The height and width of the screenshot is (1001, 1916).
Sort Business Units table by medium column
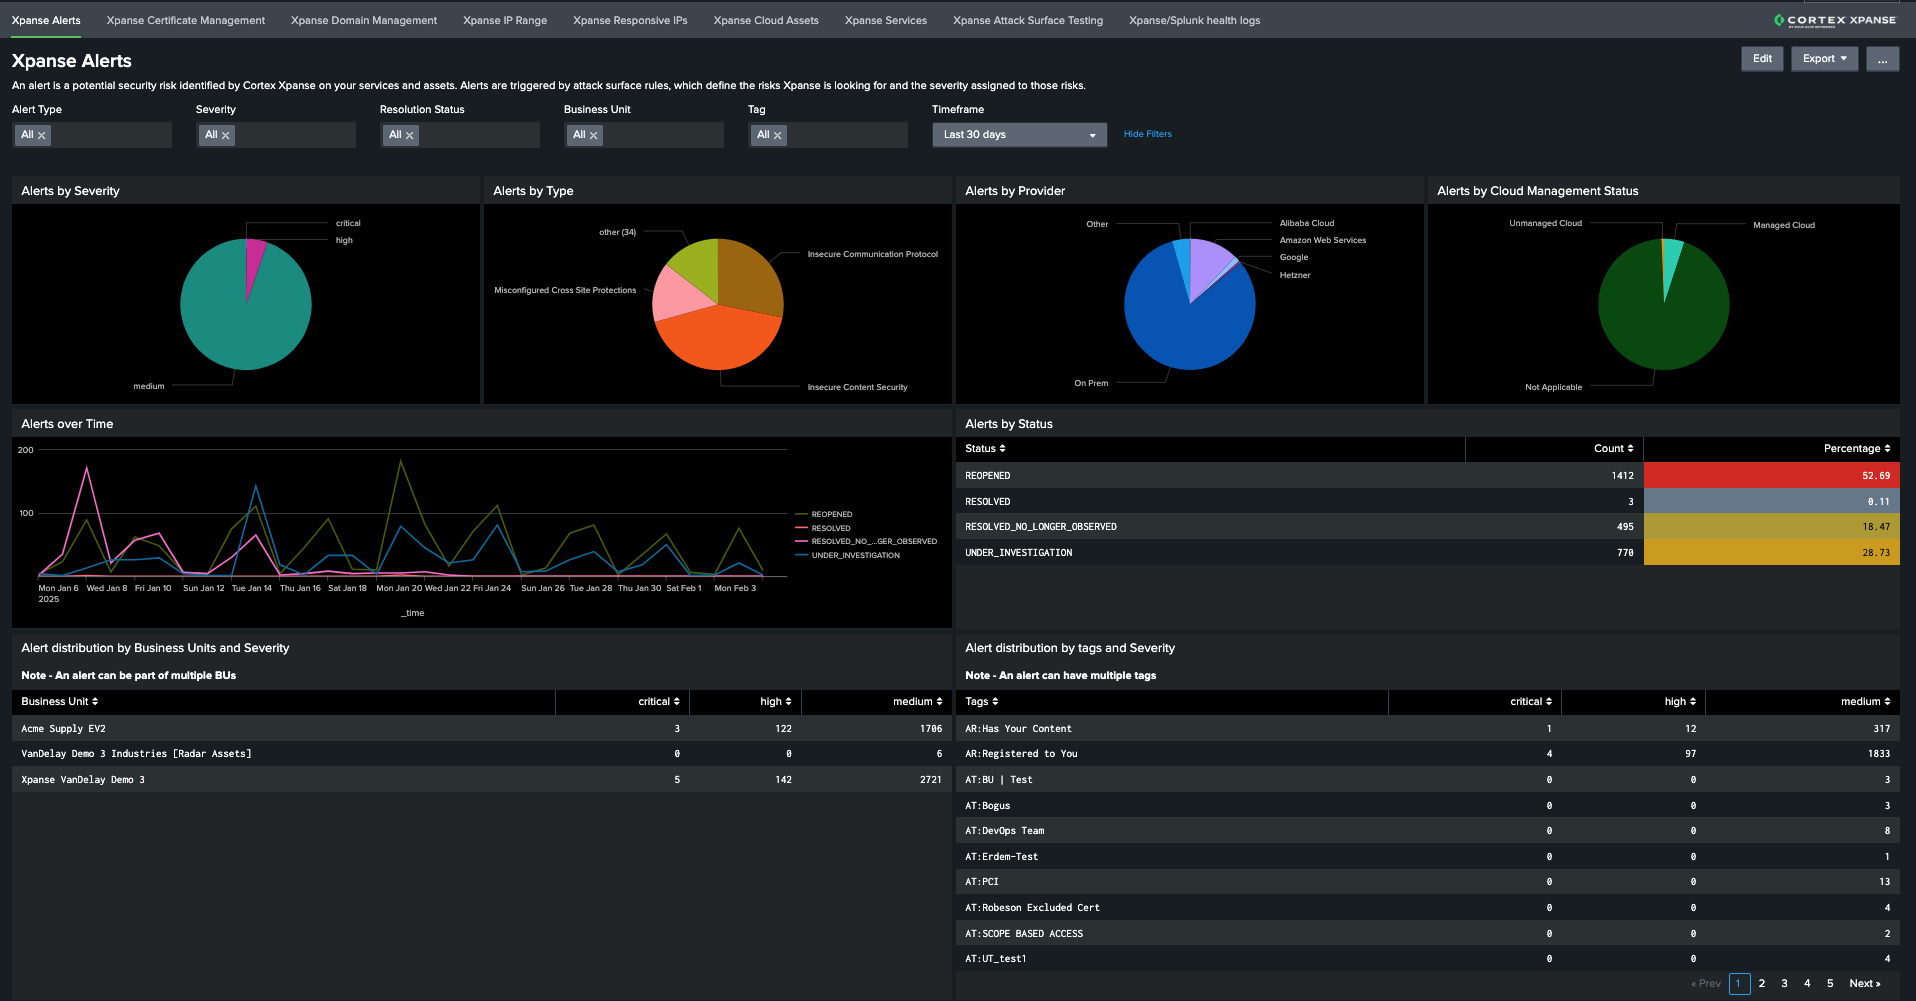[x=917, y=702]
